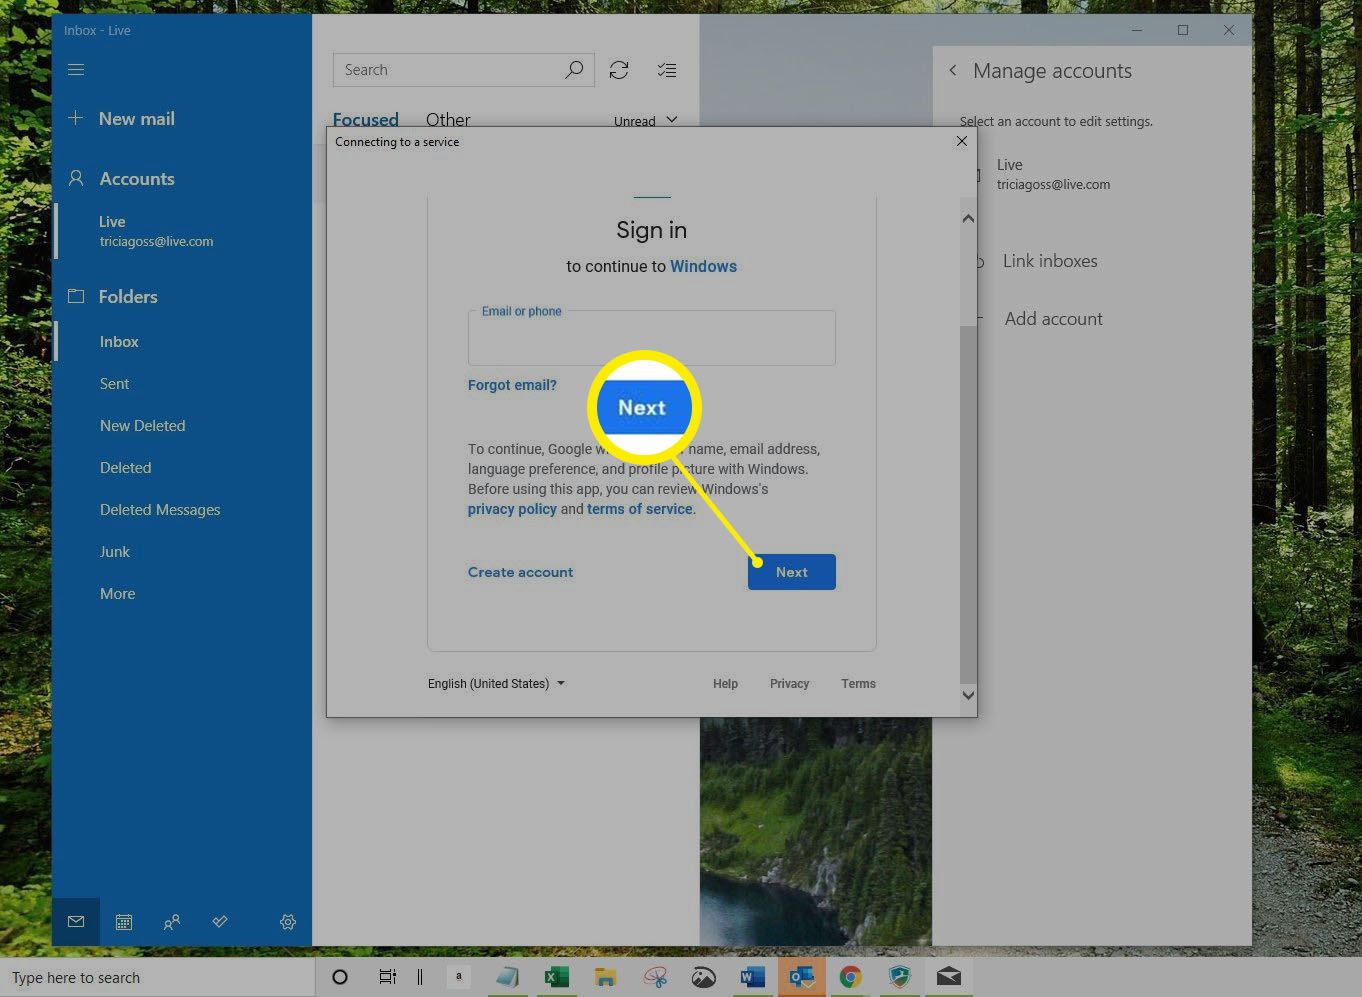Click the dialog scrollbar down arrow

[x=968, y=695]
